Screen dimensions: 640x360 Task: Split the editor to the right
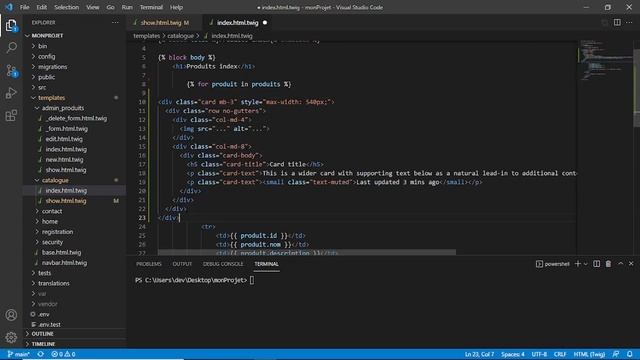[x=617, y=22]
